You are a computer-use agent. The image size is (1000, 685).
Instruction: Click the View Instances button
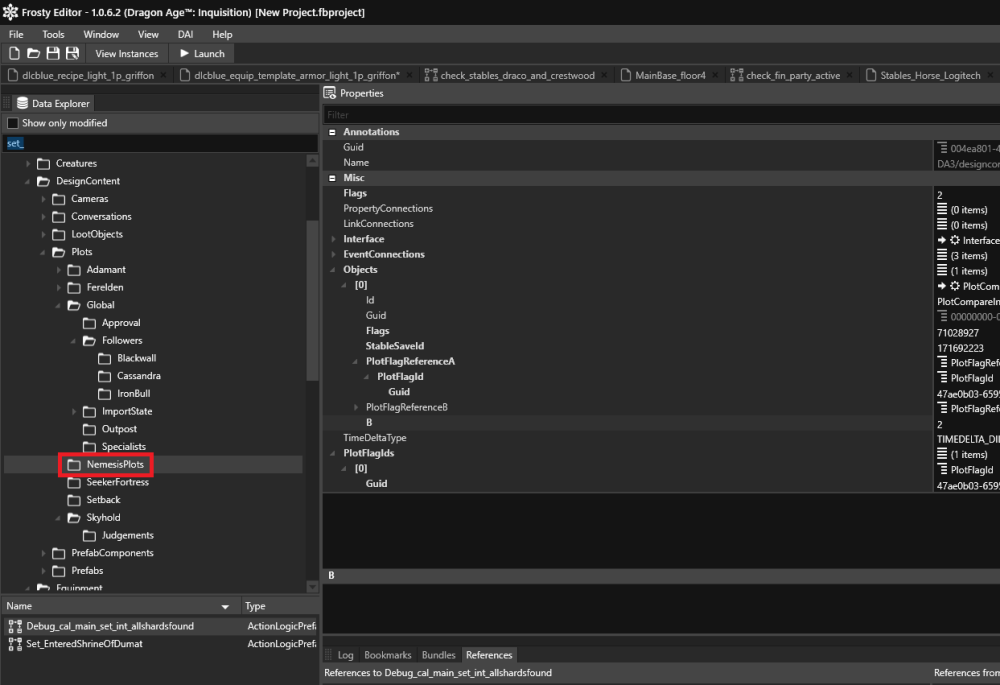126,53
